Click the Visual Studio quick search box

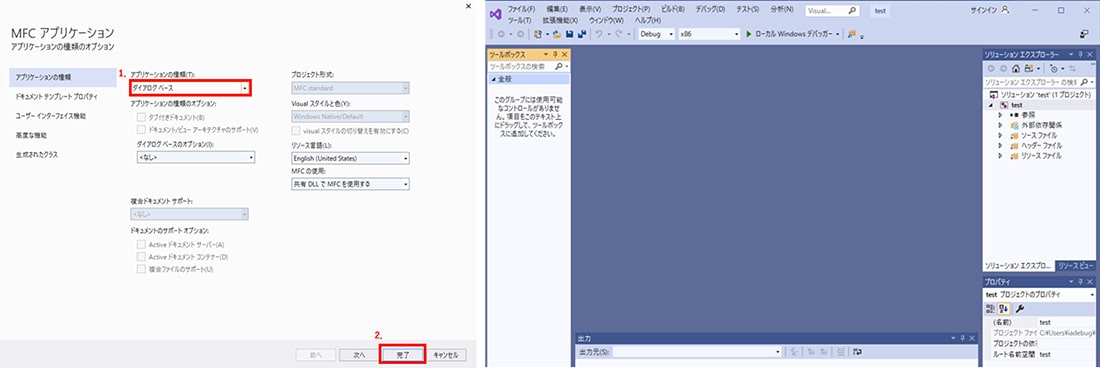pyautogui.click(x=832, y=11)
